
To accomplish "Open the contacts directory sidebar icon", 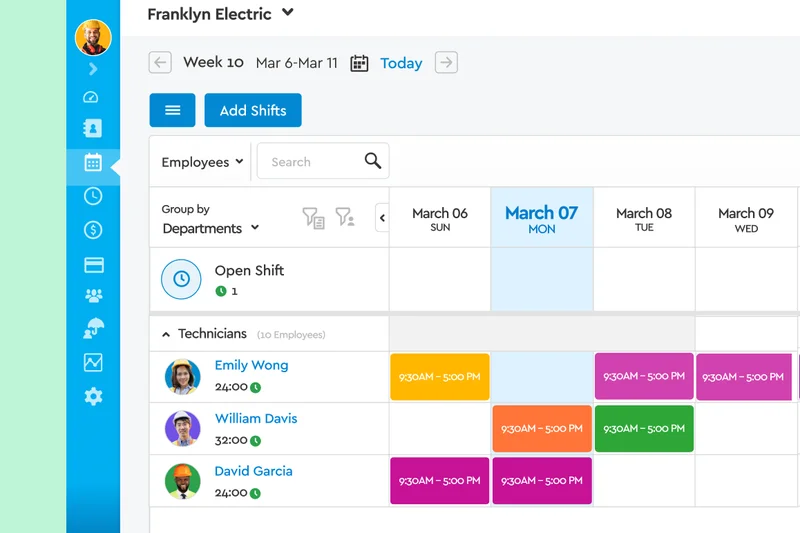I will coord(93,128).
